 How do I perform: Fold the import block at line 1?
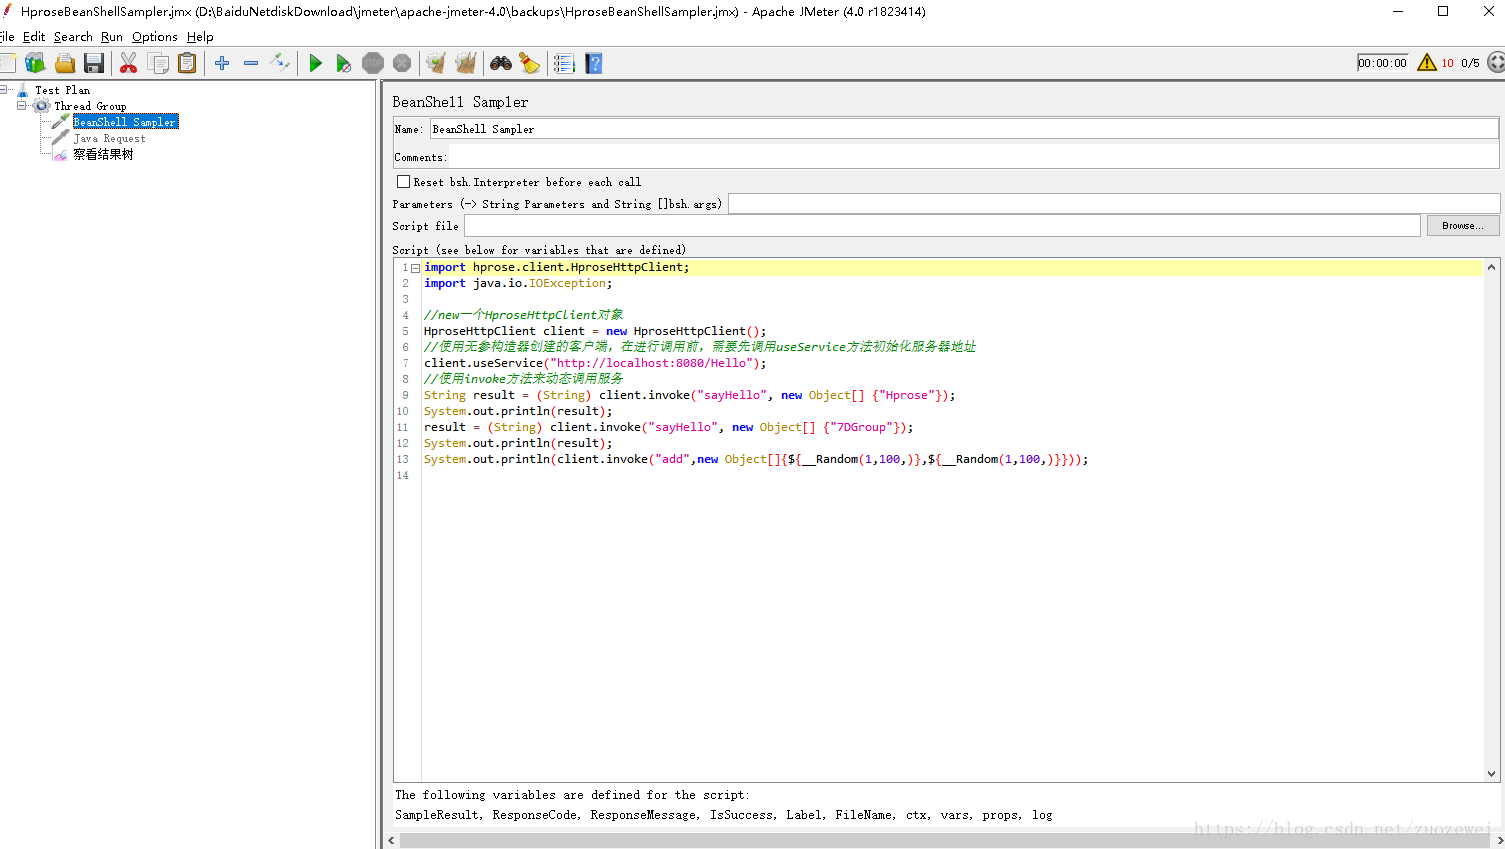415,268
